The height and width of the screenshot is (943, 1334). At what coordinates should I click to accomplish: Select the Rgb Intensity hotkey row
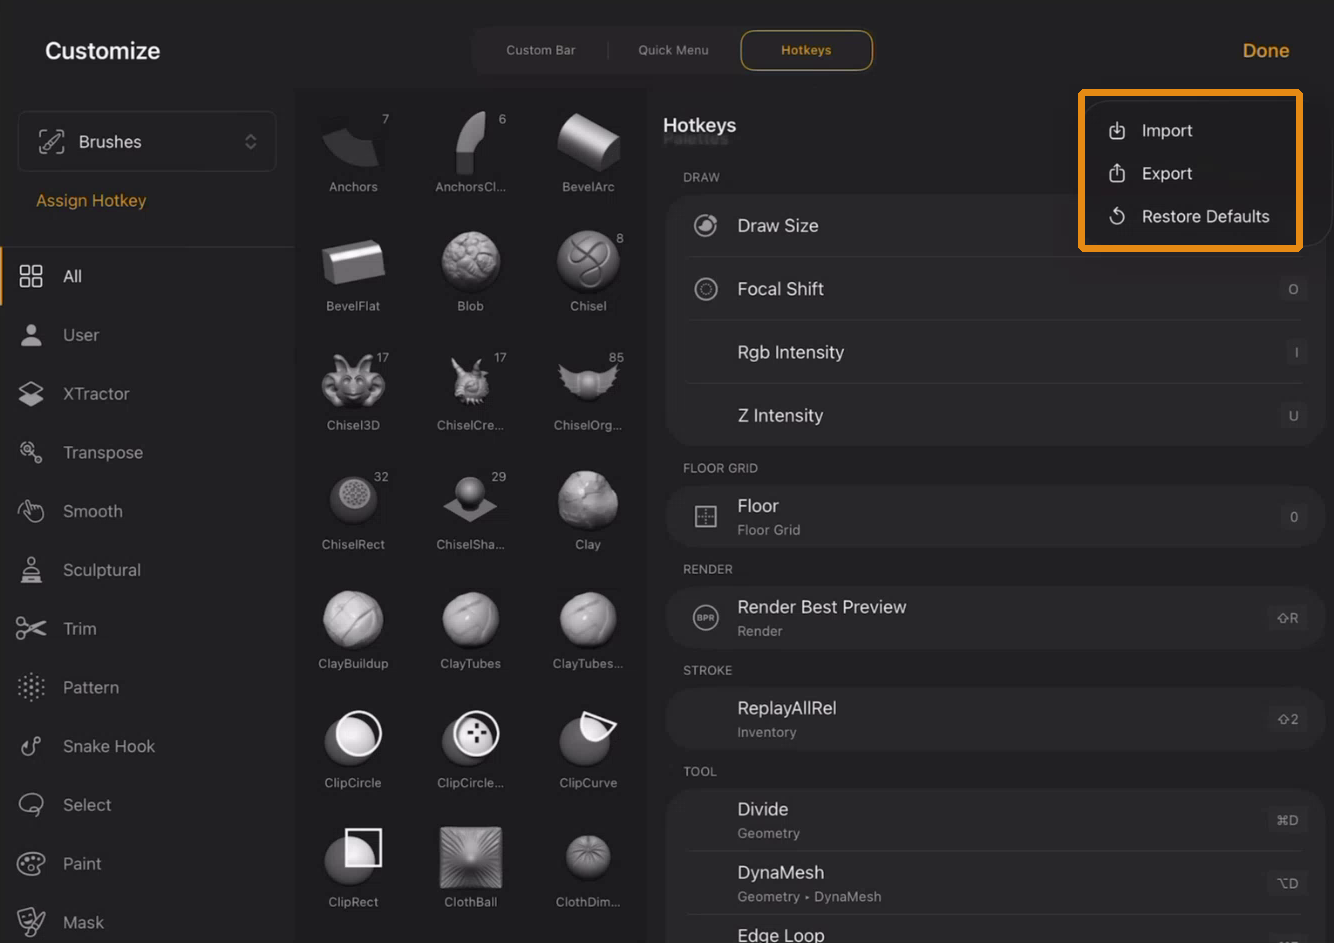(995, 352)
